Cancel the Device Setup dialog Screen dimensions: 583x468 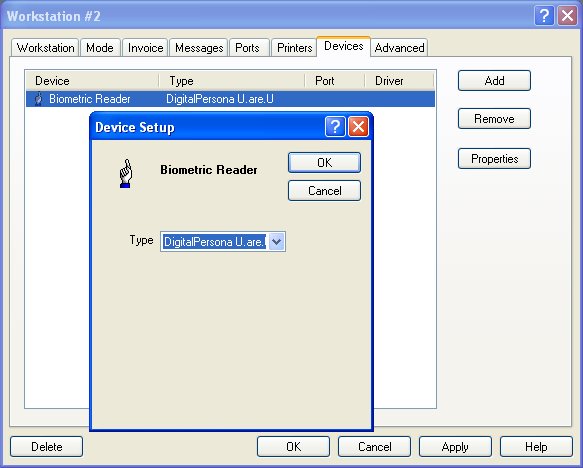[324, 191]
